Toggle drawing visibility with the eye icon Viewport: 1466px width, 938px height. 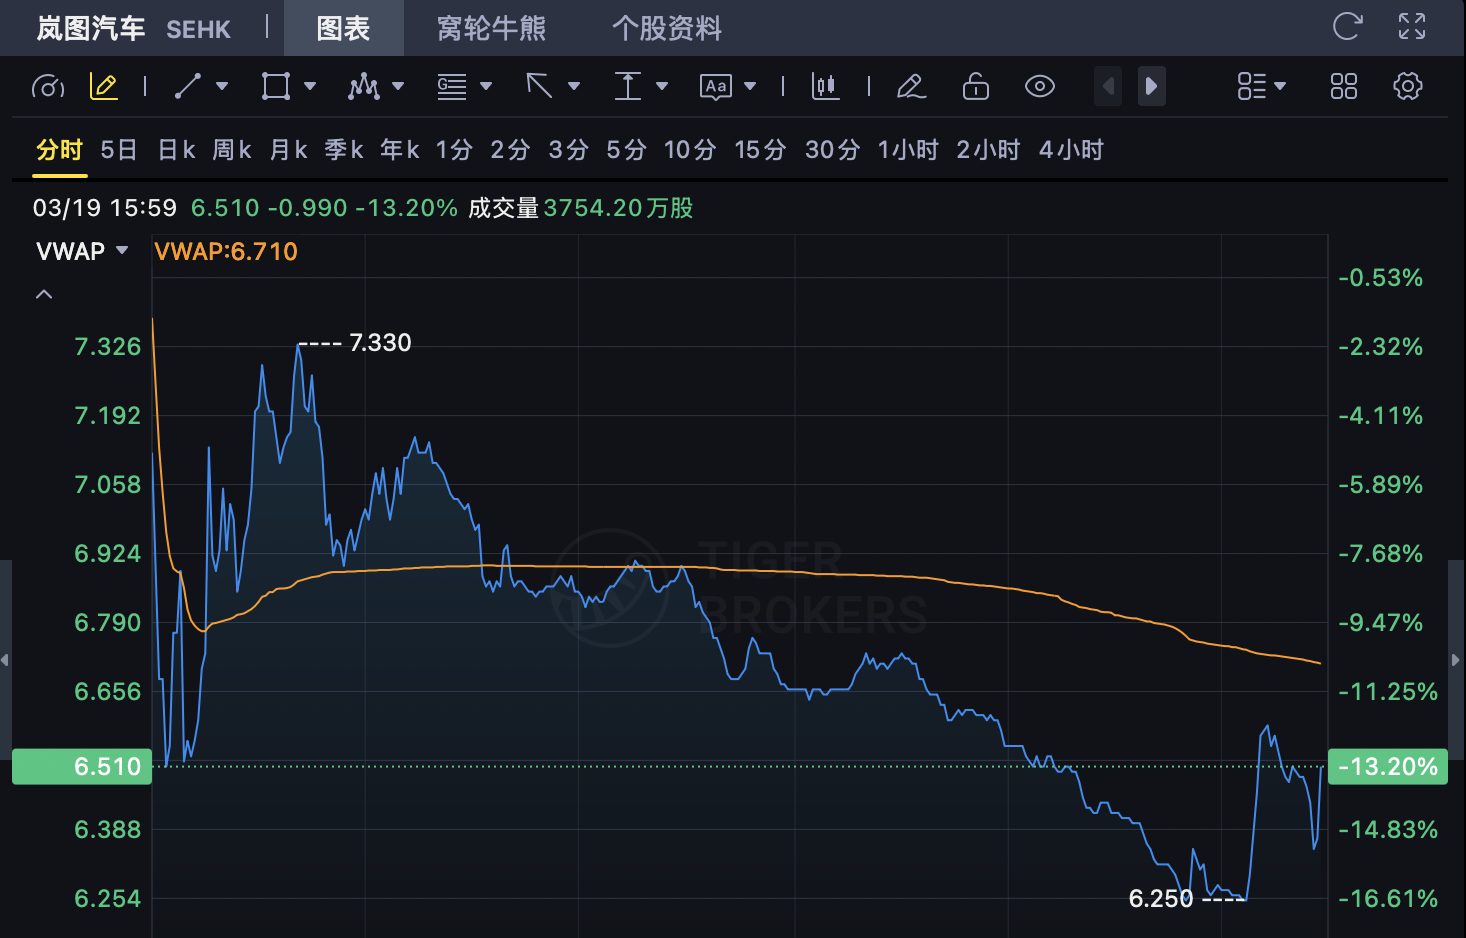click(1040, 86)
